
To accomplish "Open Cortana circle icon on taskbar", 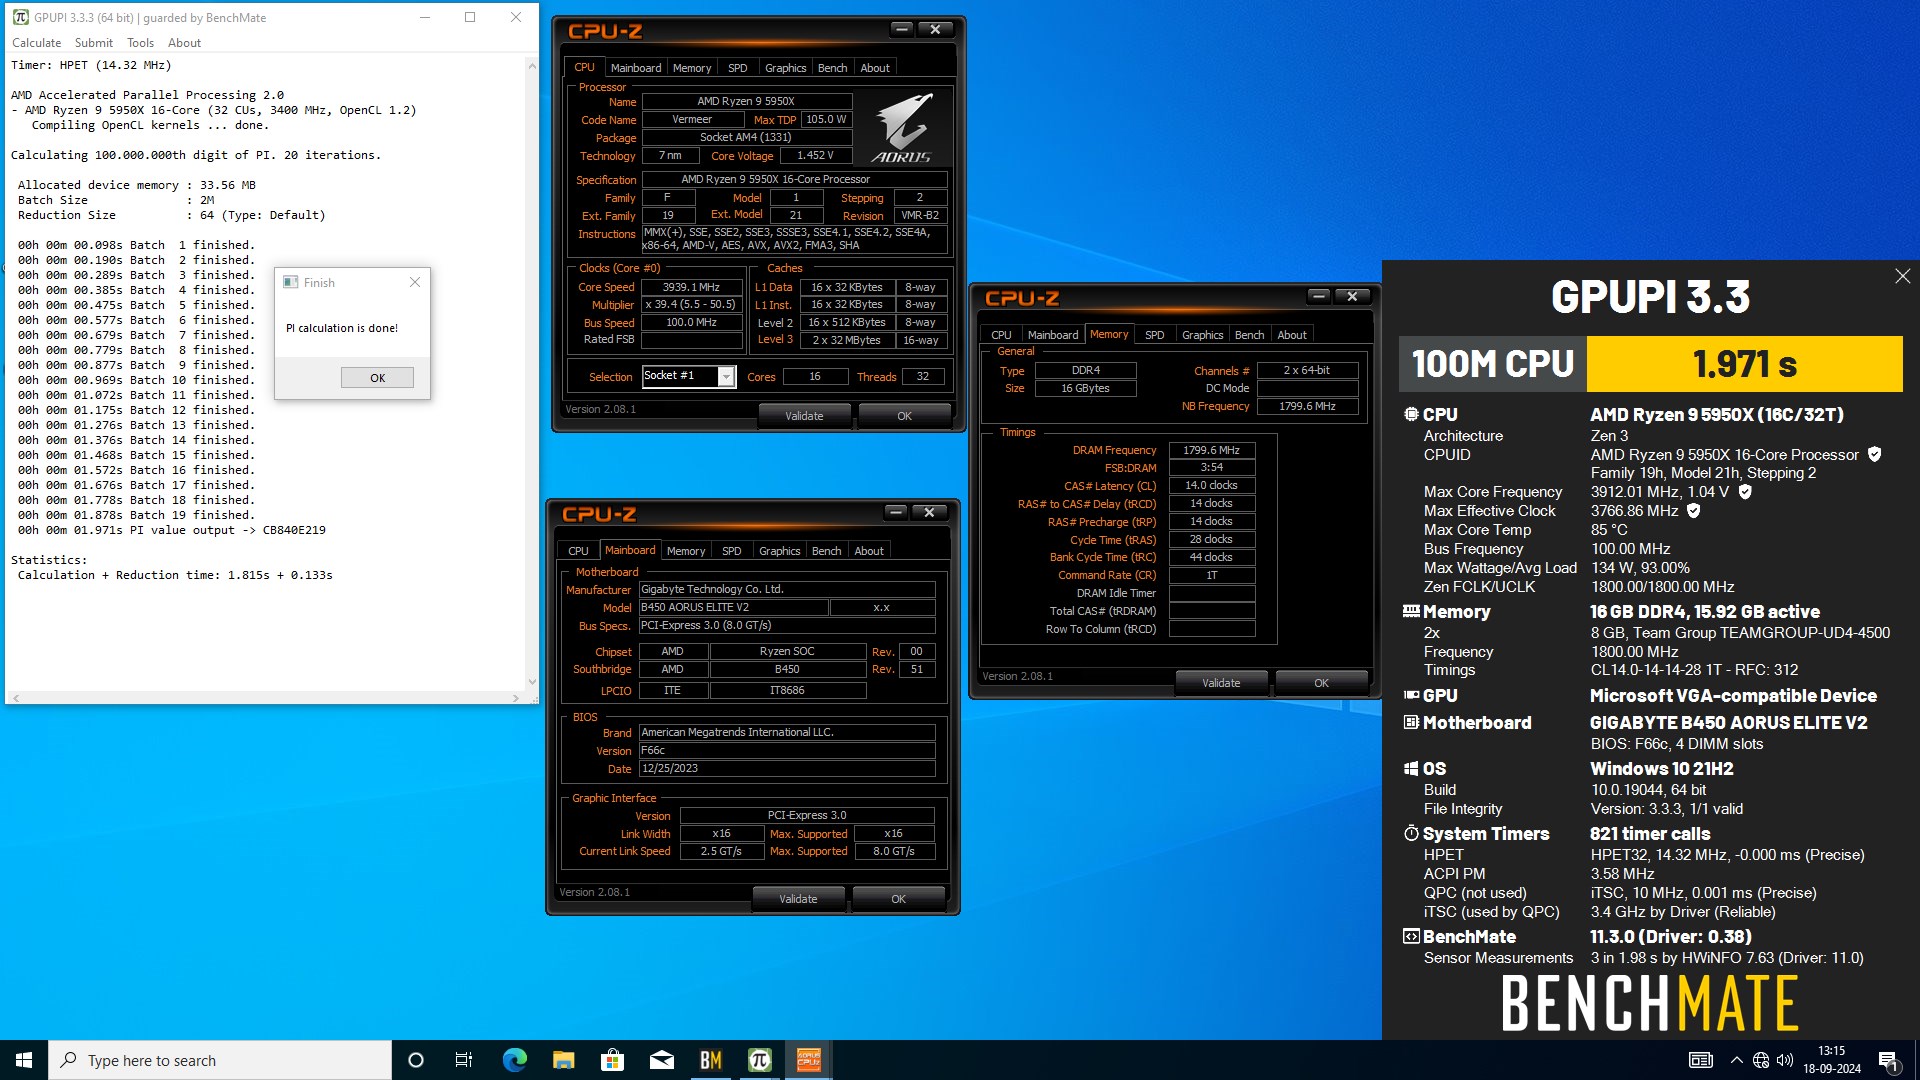I will [416, 1060].
